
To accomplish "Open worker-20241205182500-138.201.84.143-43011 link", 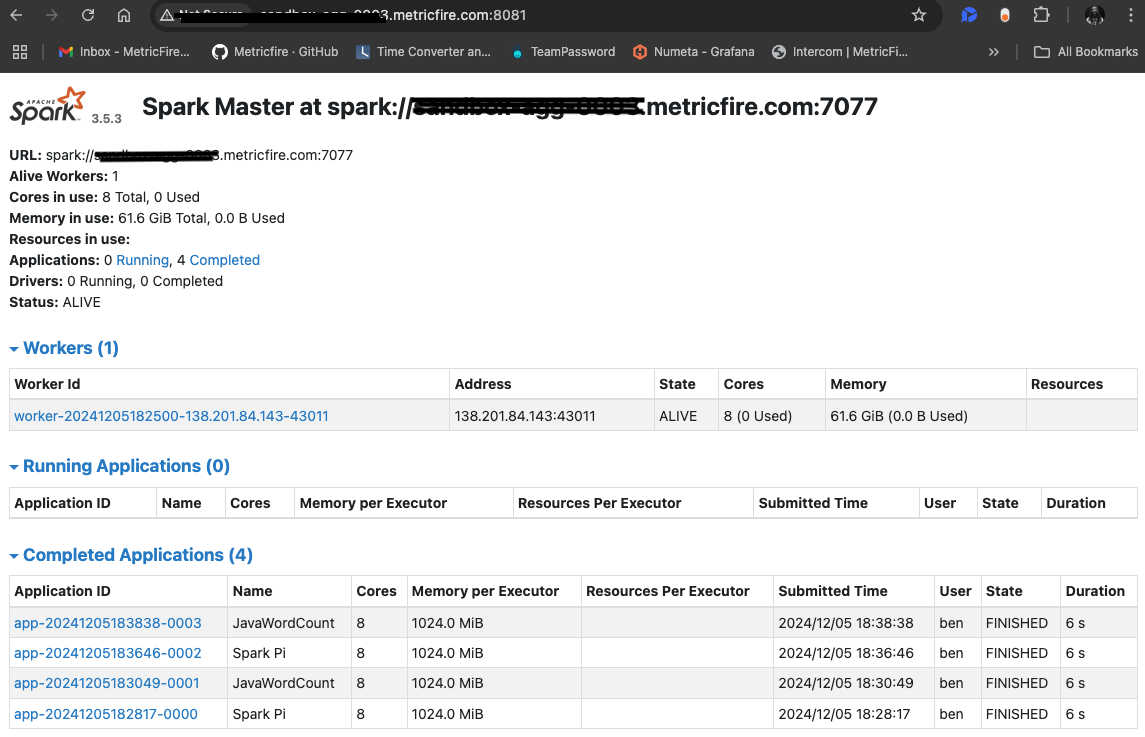I will pyautogui.click(x=171, y=416).
